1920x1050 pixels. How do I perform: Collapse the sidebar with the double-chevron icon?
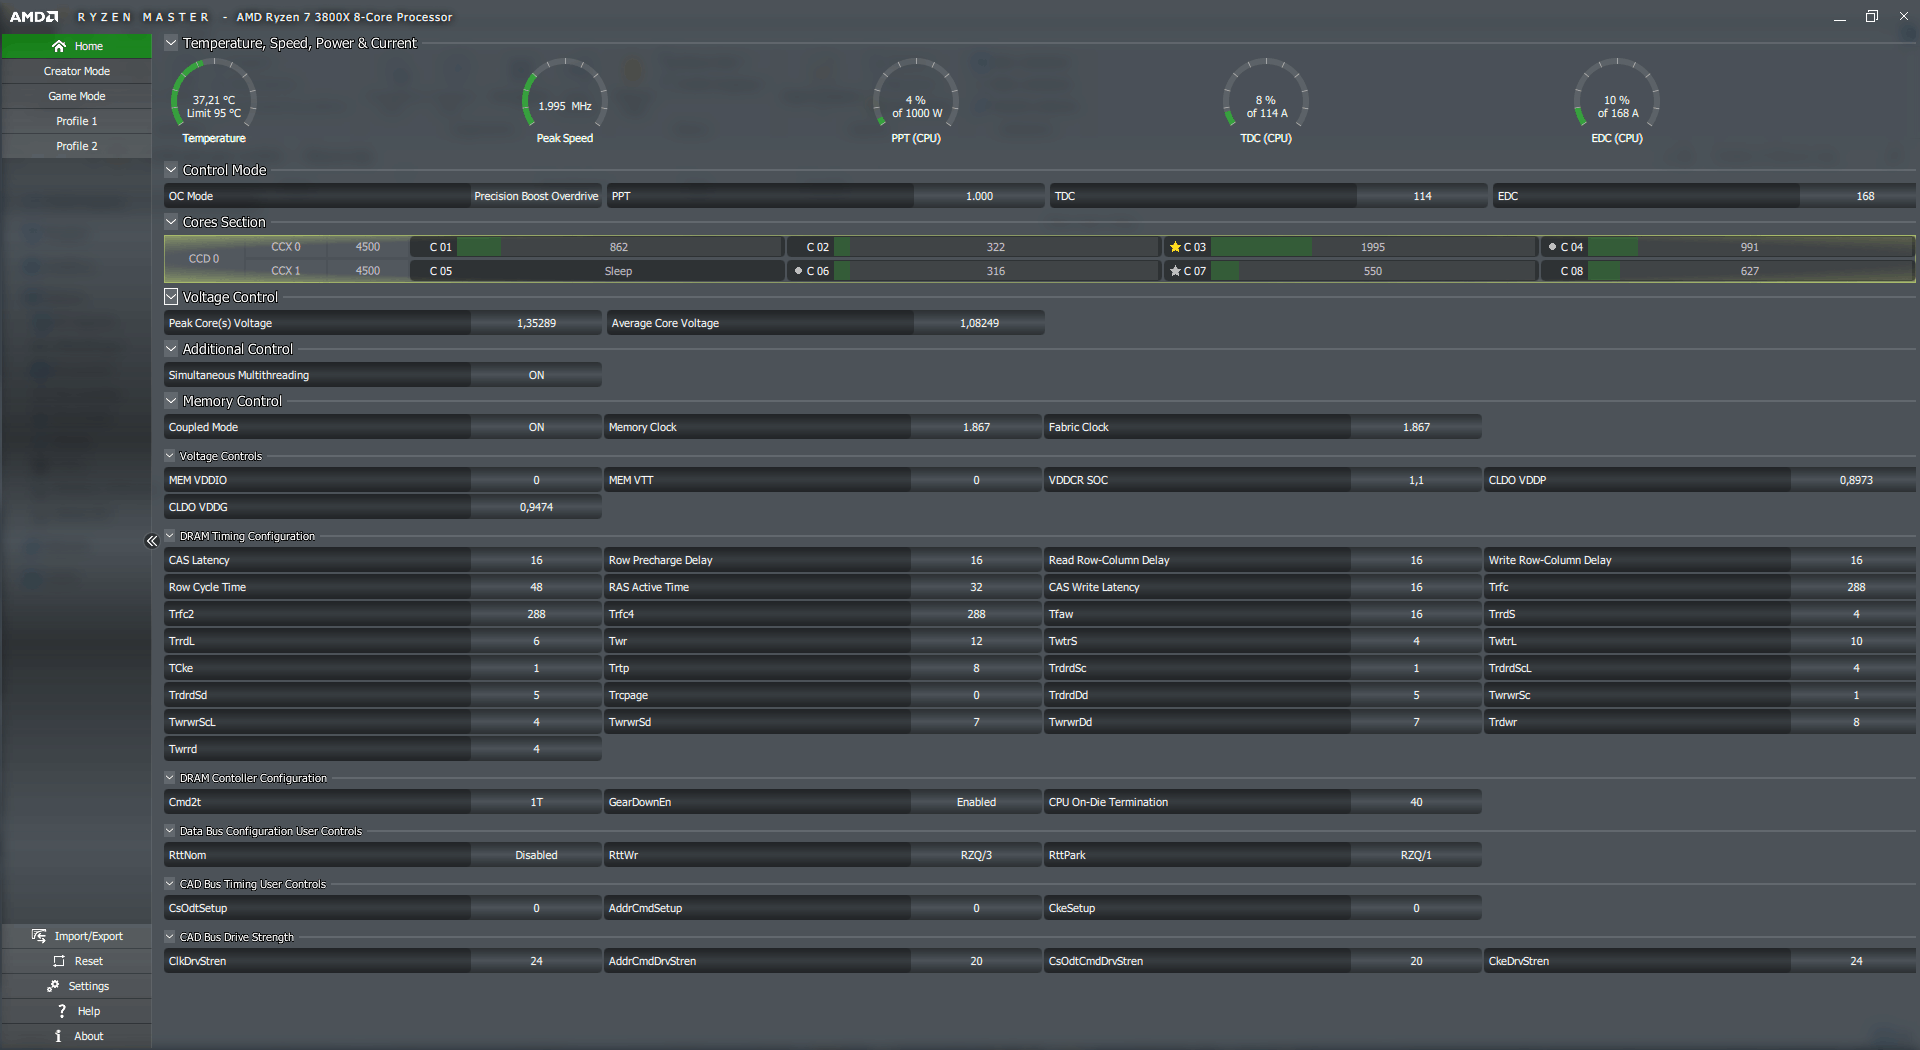[x=152, y=541]
